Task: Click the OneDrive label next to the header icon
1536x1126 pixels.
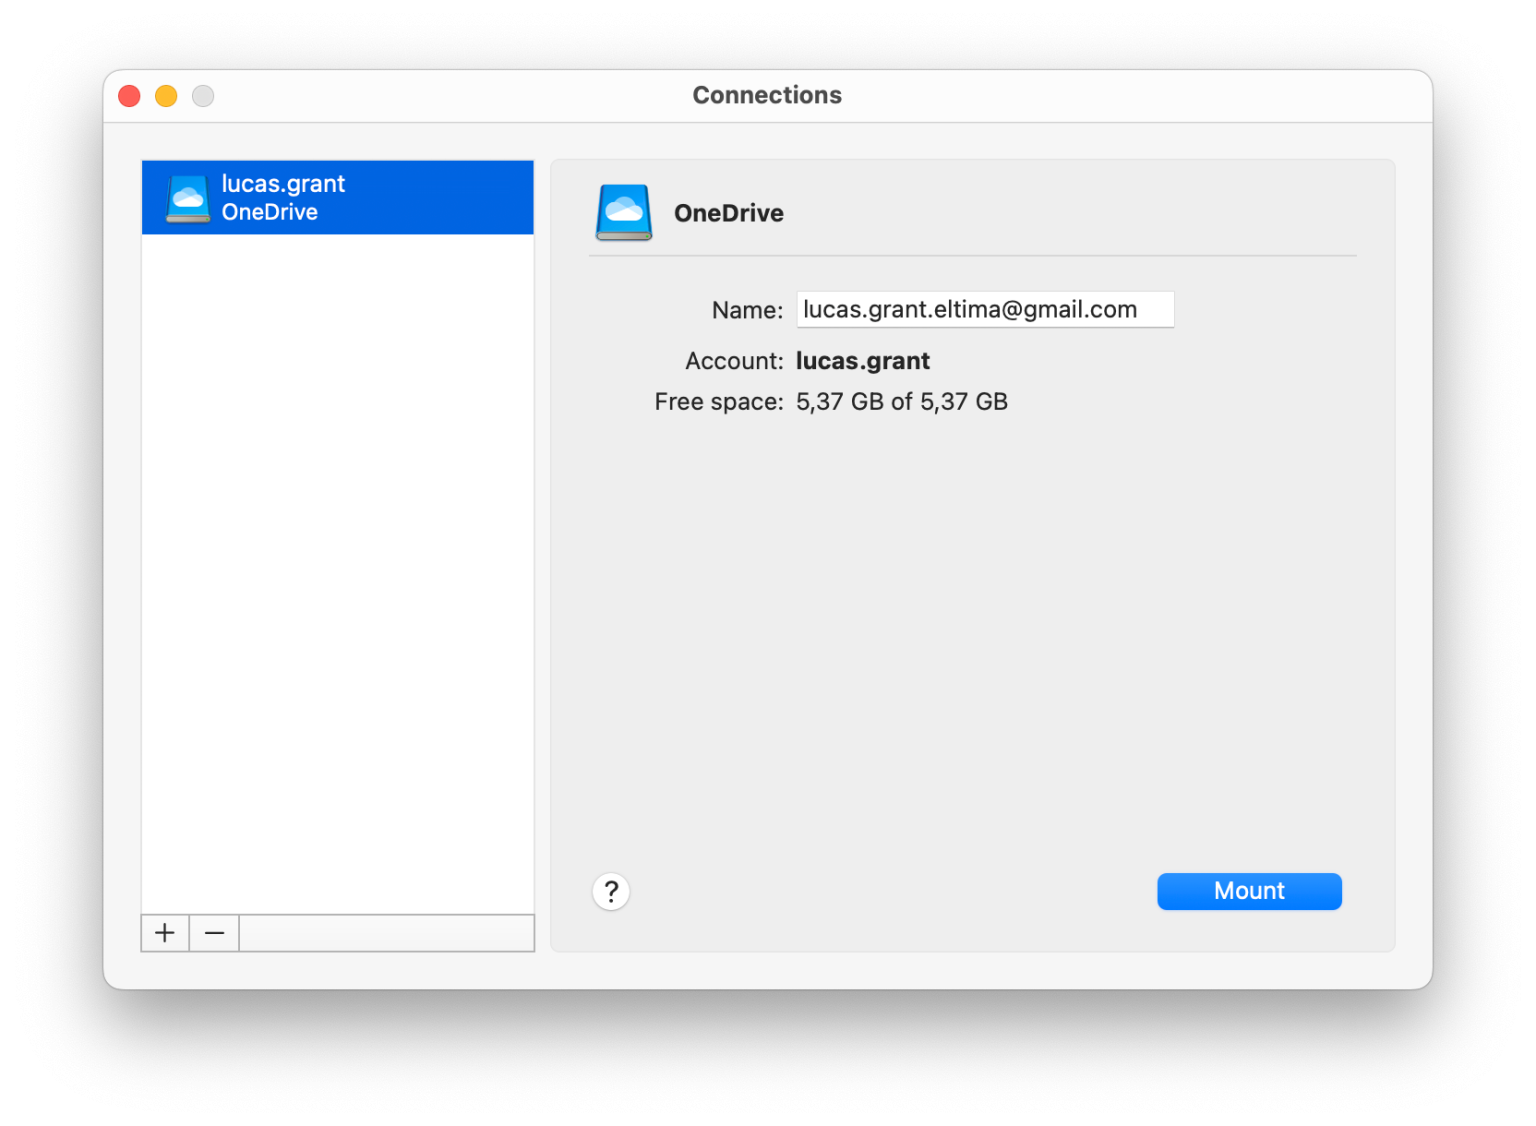Action: pos(729,212)
